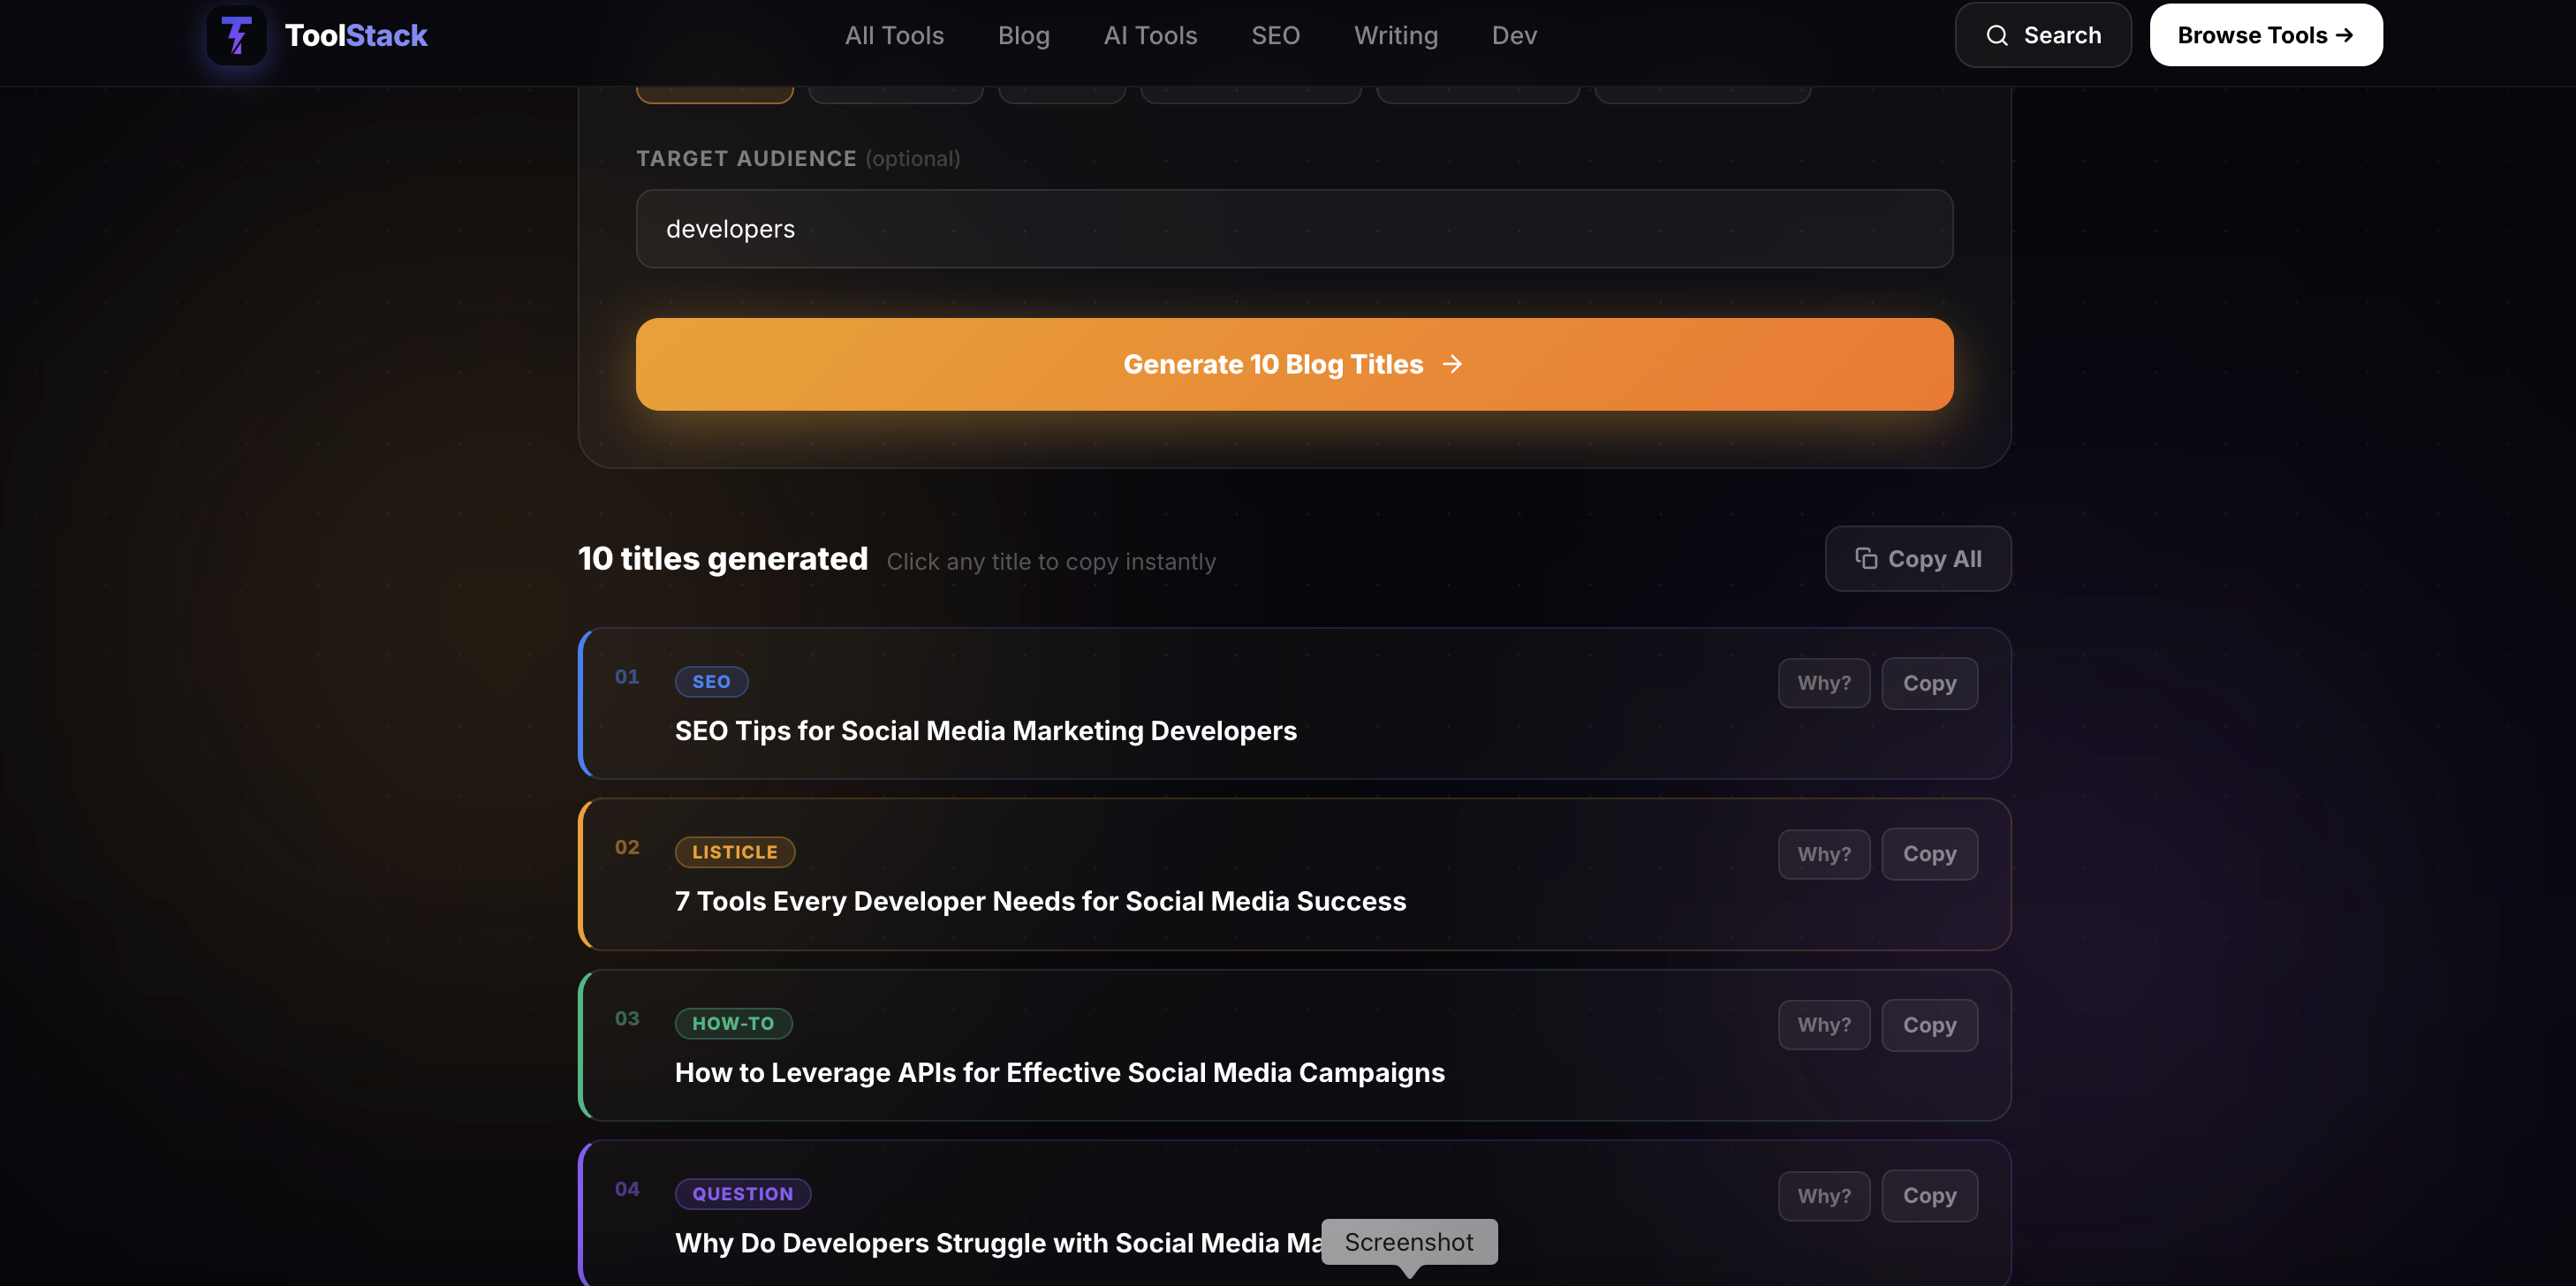Click the copy icon inside Copy All
The height and width of the screenshot is (1286, 2576).
[1866, 558]
